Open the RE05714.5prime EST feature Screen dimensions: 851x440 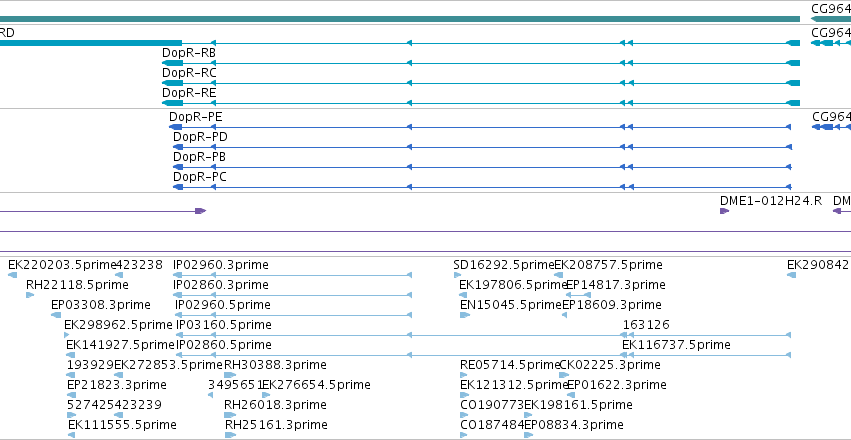coord(463,375)
